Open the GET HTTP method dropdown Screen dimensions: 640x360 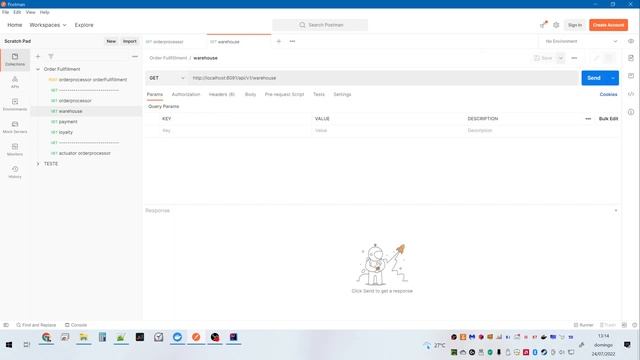tap(167, 78)
